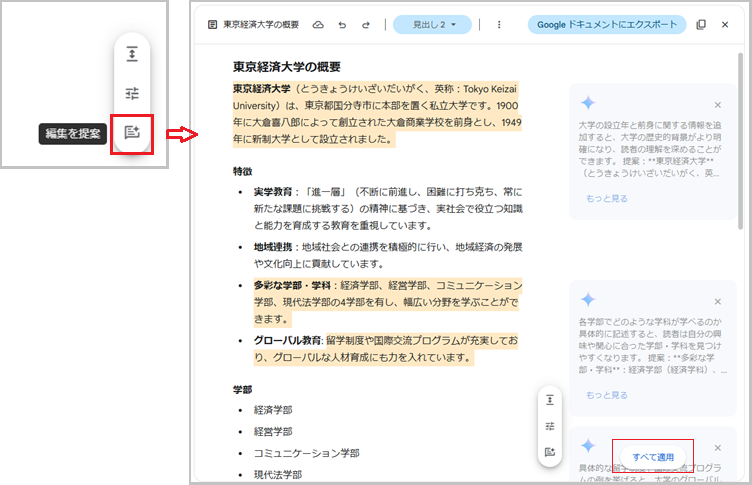Click もっと見る in the first suggestion card
752x485 pixels.
tap(607, 199)
